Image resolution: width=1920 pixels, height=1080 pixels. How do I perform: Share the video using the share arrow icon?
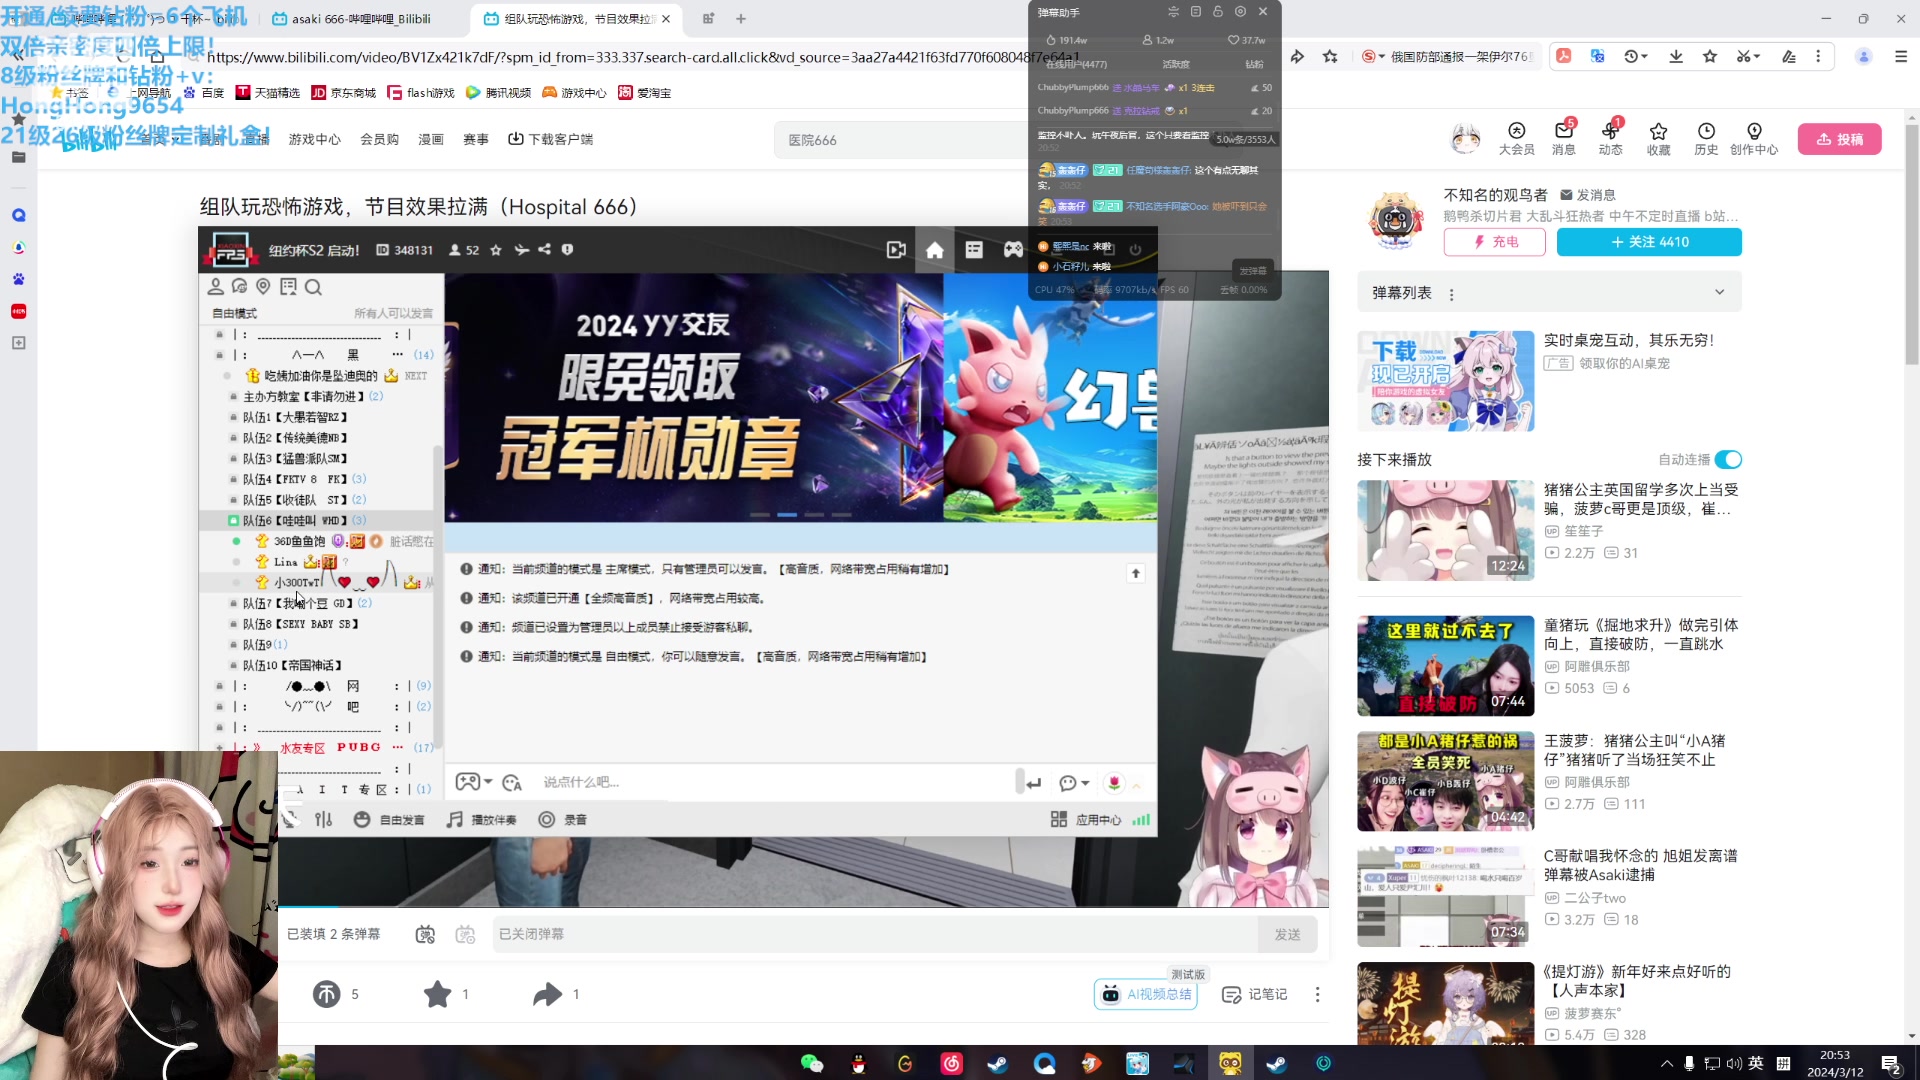pos(546,994)
